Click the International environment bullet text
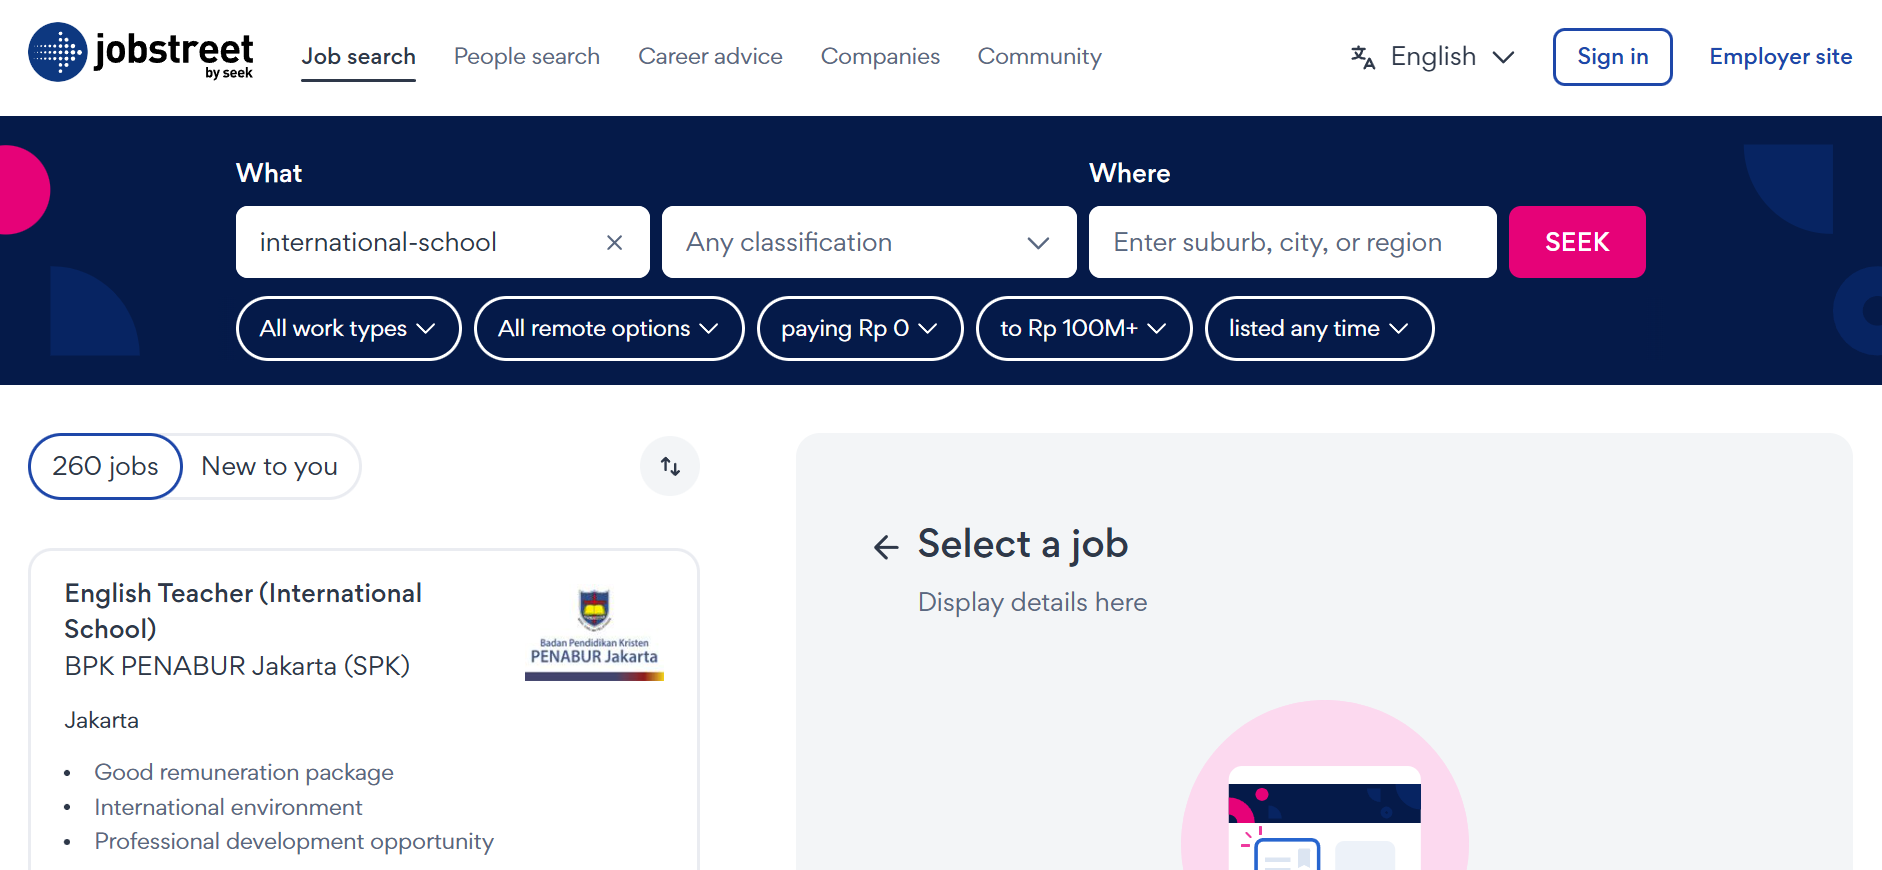This screenshot has width=1882, height=870. [228, 807]
